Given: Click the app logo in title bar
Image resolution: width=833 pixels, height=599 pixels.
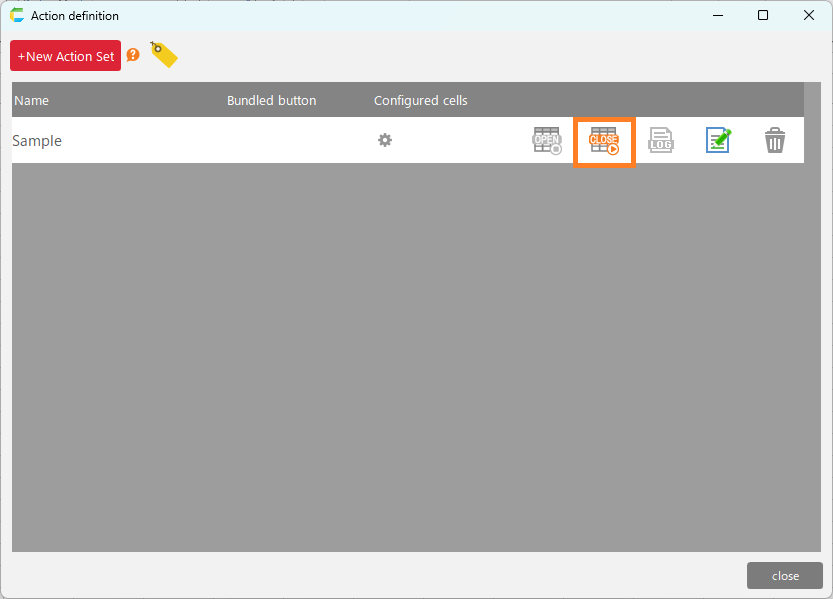Looking at the screenshot, I should (x=17, y=15).
